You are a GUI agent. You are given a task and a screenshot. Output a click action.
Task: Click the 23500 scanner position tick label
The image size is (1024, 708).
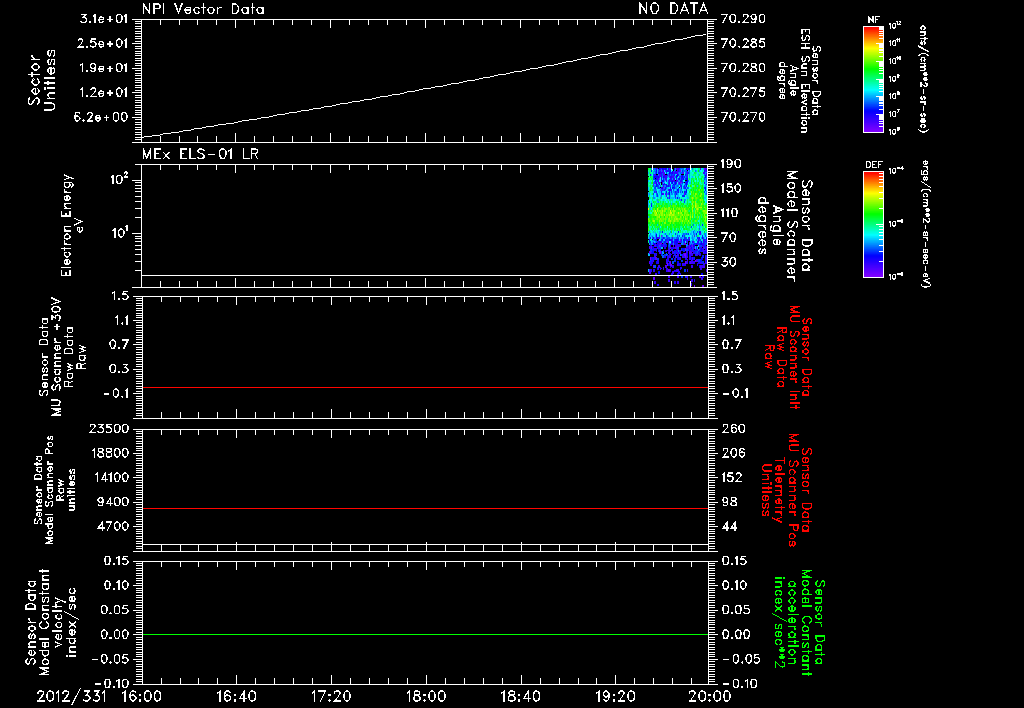(108, 428)
